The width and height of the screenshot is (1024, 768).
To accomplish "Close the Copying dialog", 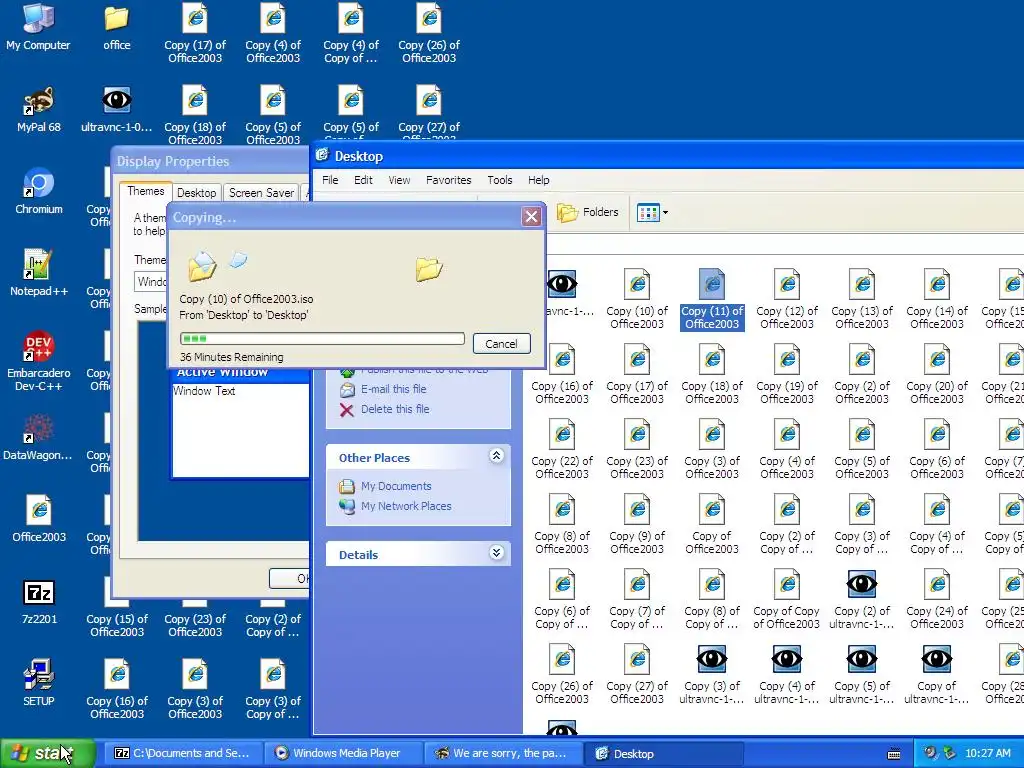I will pyautogui.click(x=532, y=217).
